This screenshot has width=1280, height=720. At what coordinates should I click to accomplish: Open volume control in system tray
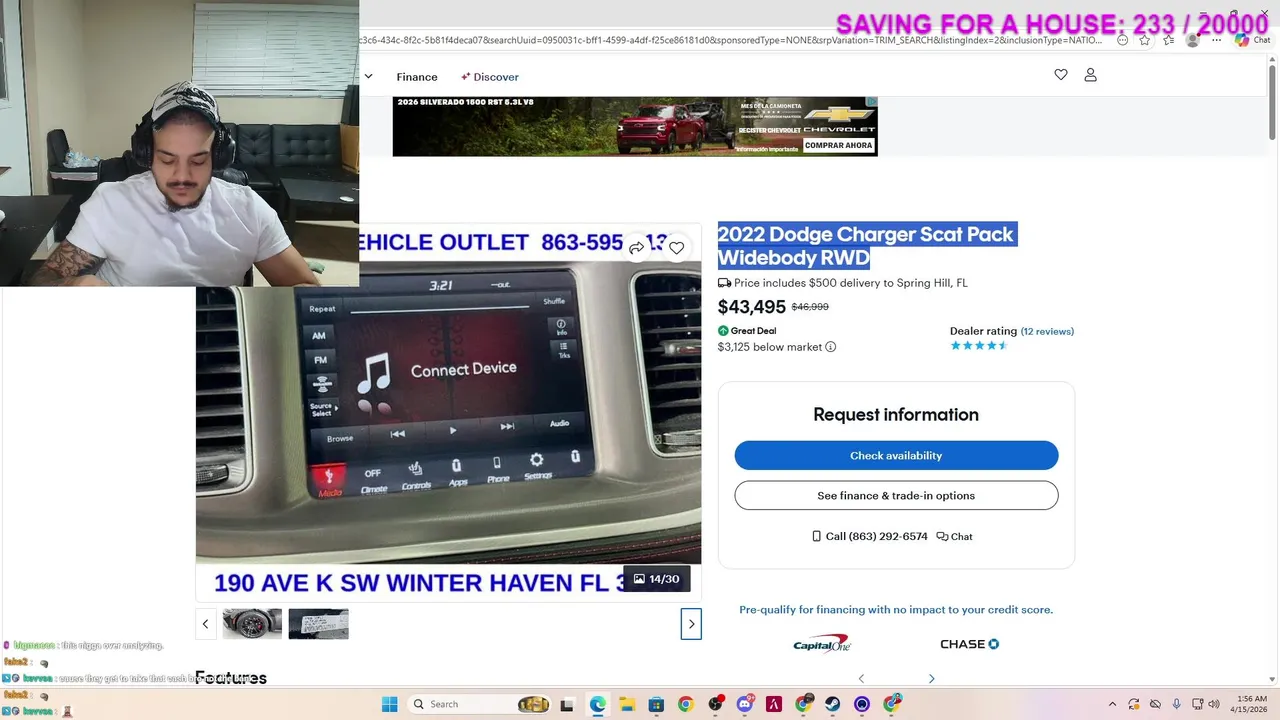1214,704
